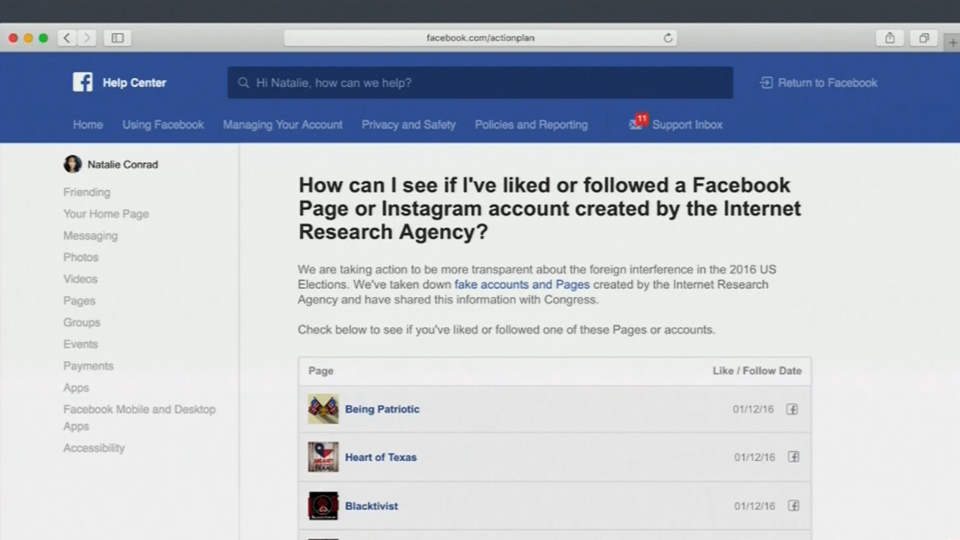
Task: Select Messaging in the sidebar
Action: pos(91,236)
